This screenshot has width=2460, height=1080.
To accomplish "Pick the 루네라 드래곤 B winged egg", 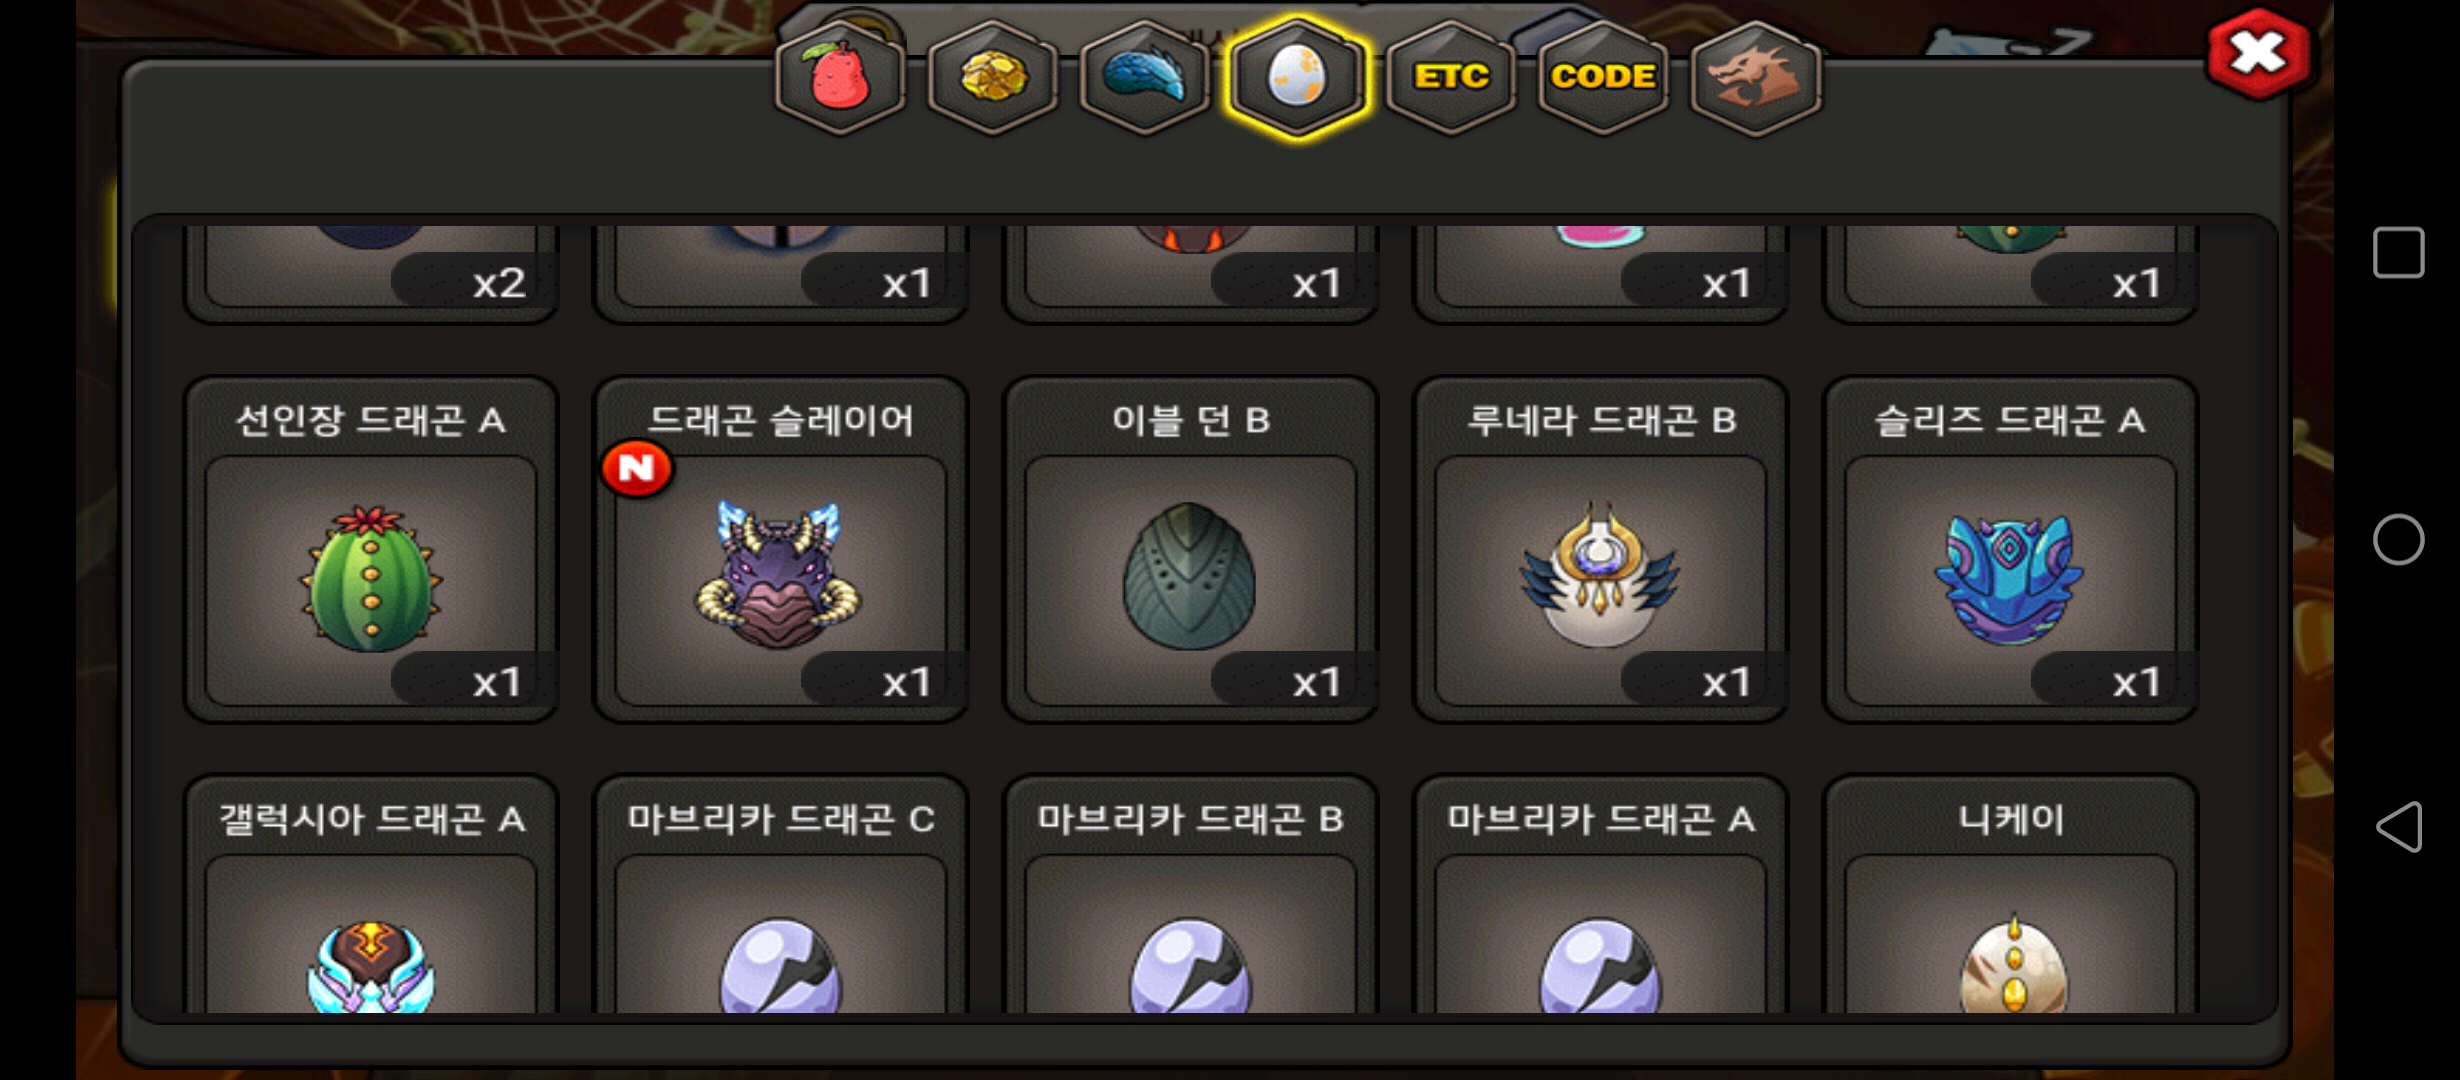I will click(x=1601, y=549).
